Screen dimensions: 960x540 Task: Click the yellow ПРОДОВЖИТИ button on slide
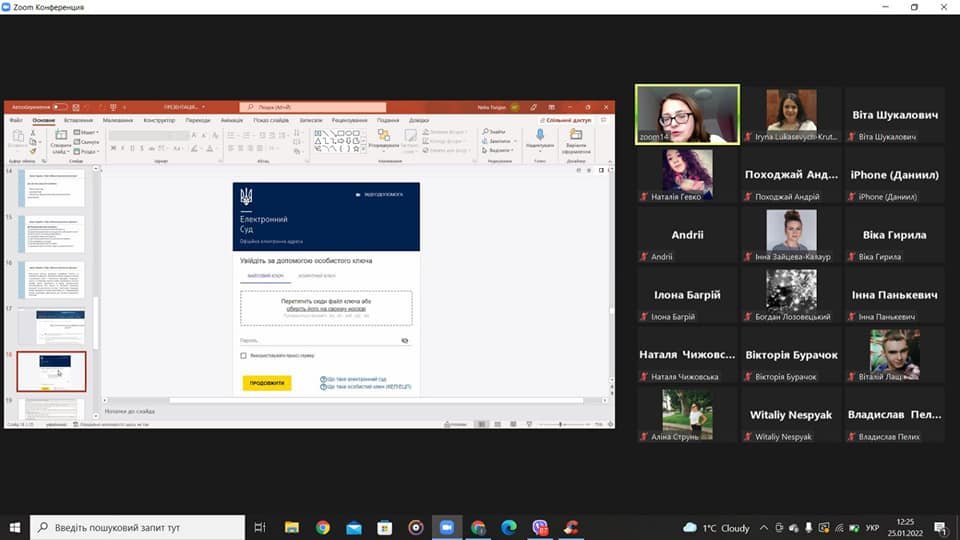(x=267, y=383)
